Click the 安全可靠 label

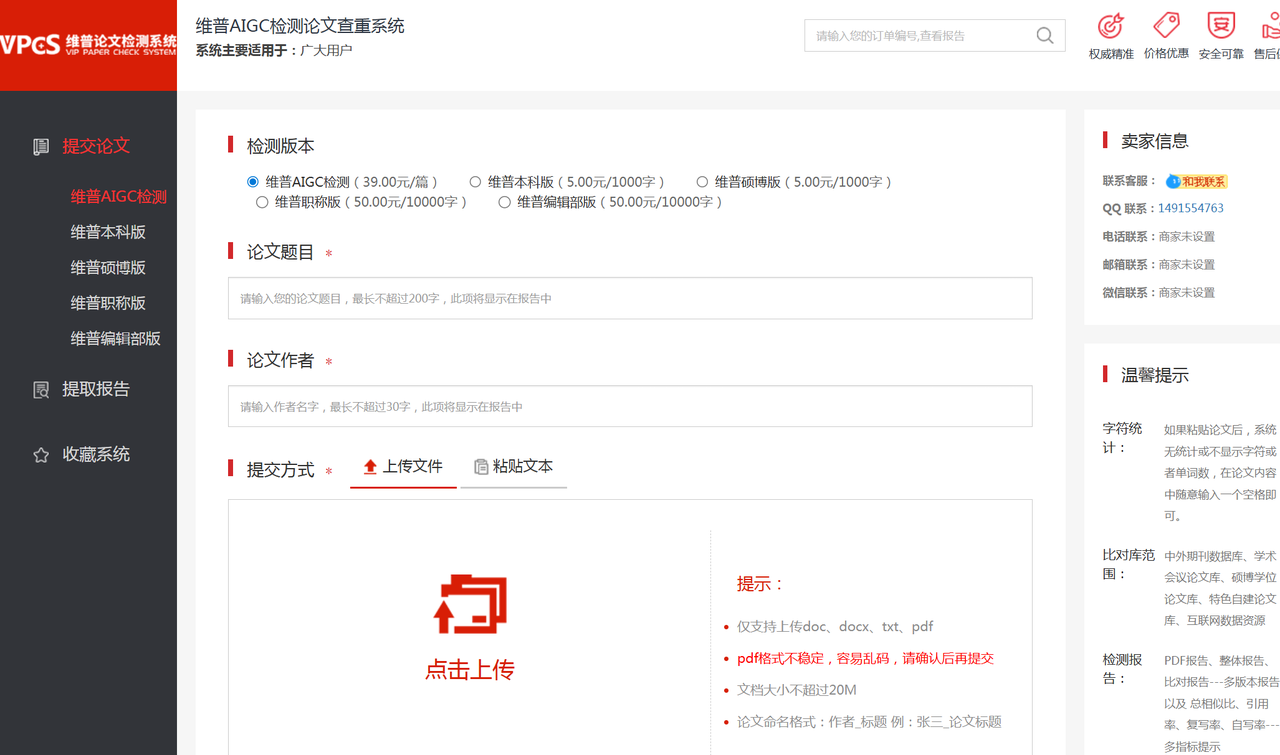1221,54
